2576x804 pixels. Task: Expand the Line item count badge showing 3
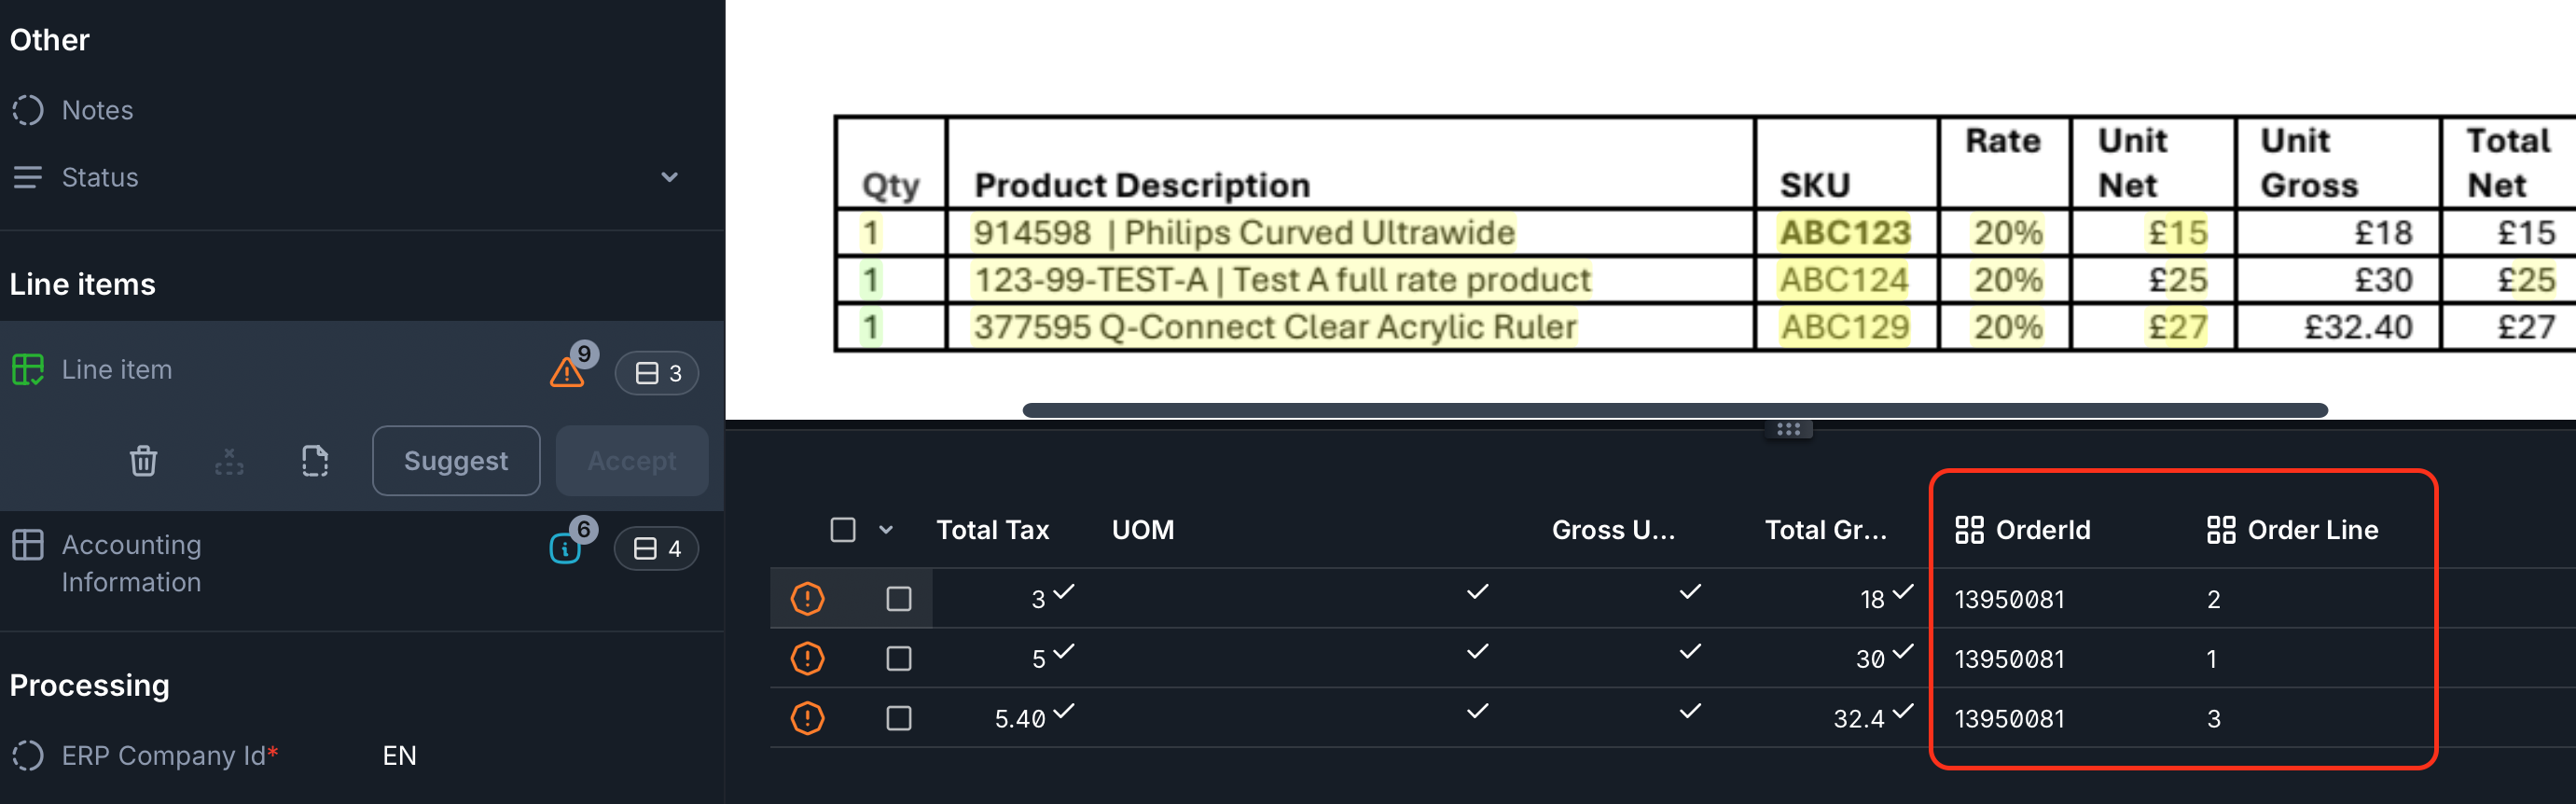pos(657,374)
